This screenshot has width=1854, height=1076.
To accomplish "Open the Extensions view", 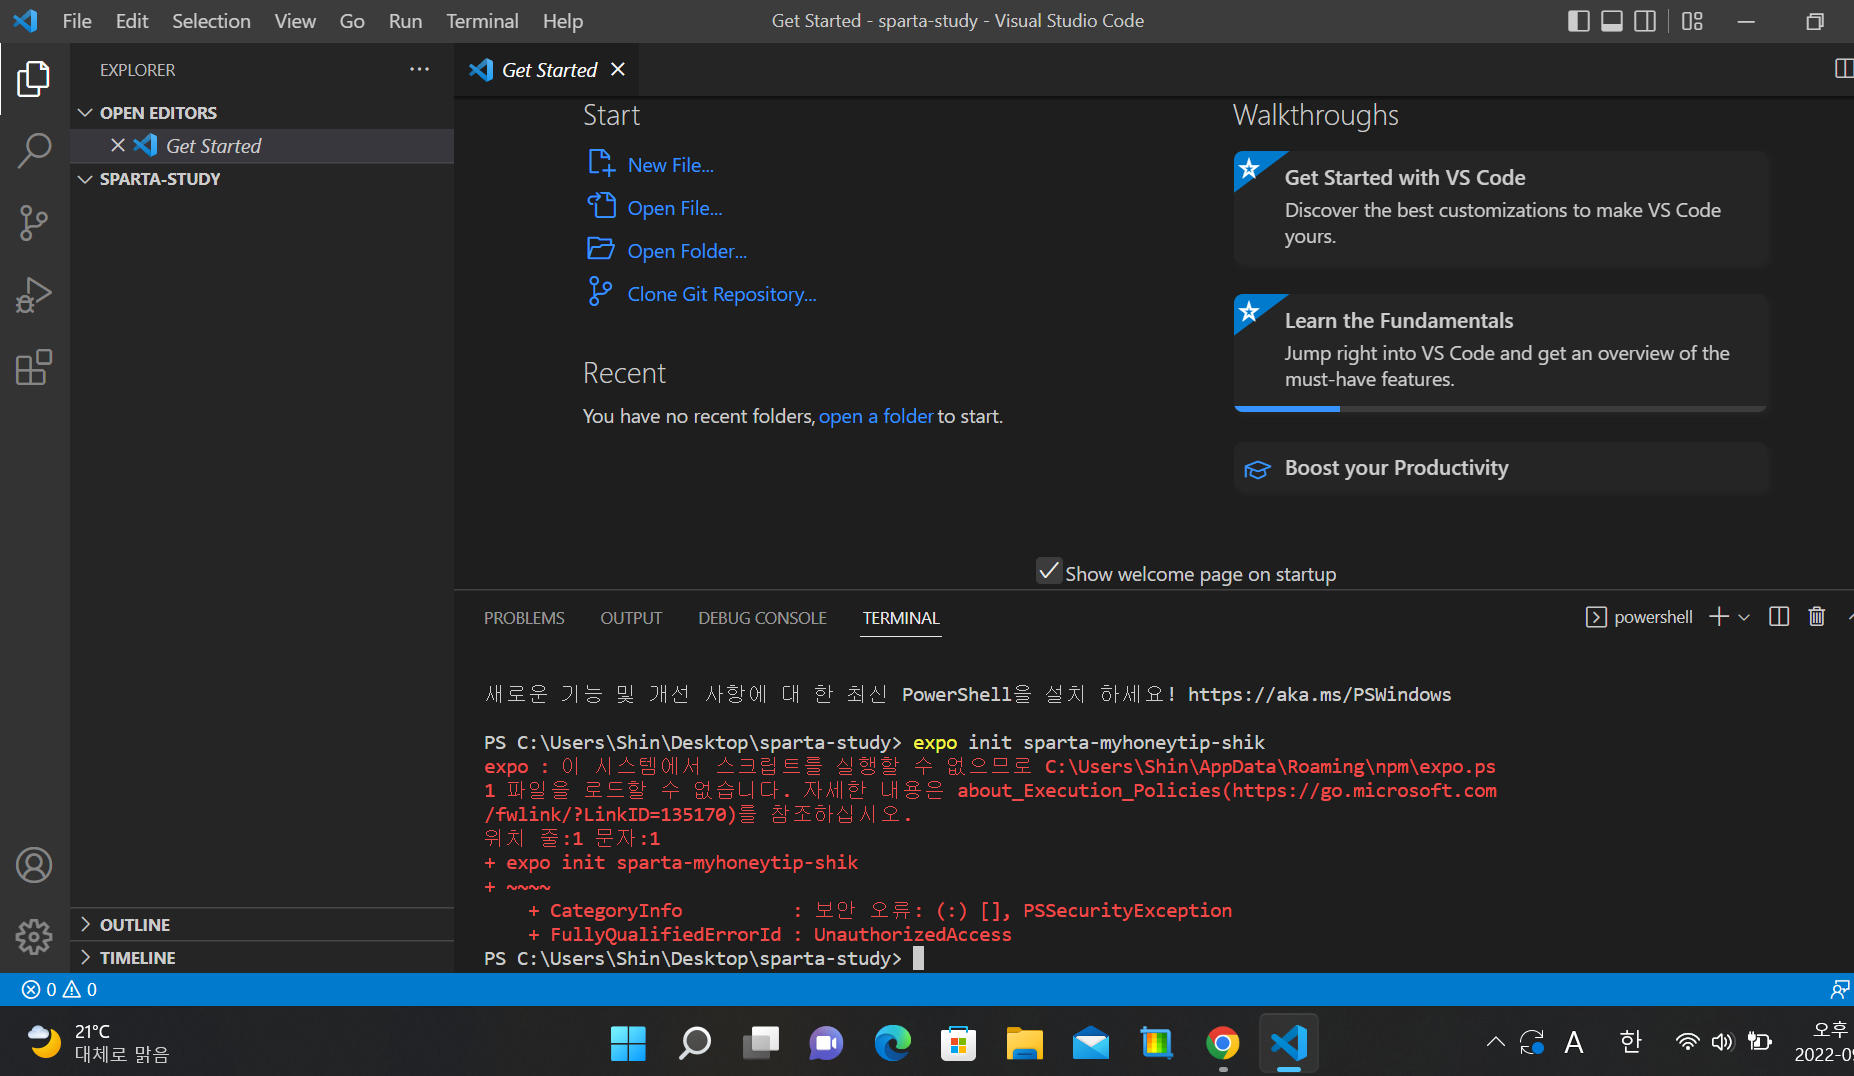I will pyautogui.click(x=34, y=367).
